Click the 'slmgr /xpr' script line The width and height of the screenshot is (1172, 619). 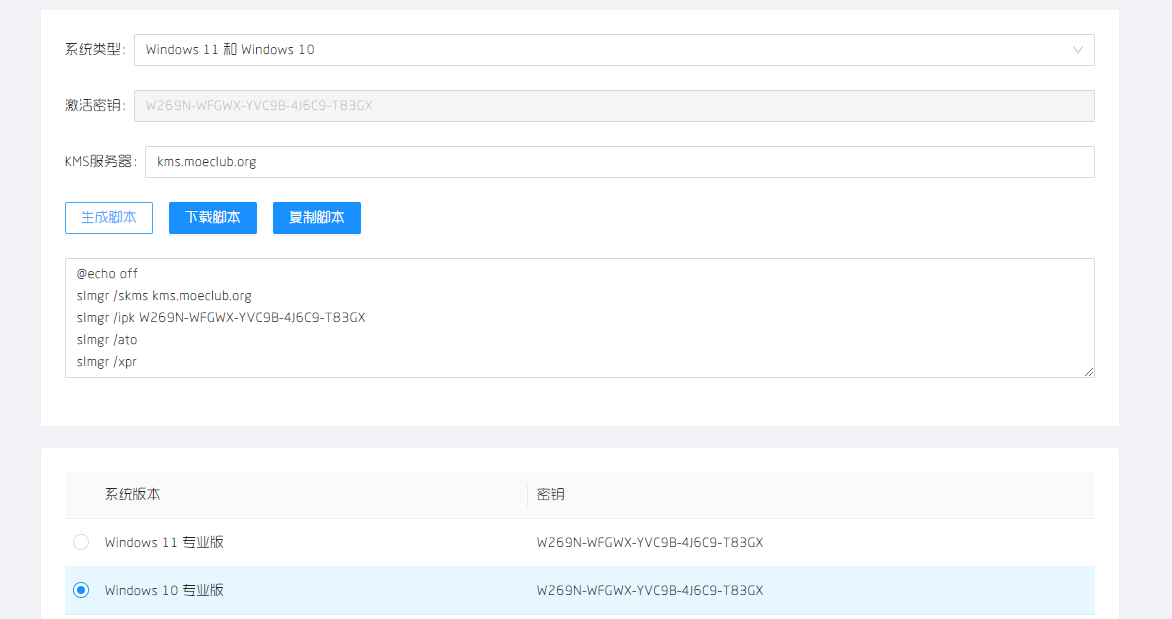coord(107,362)
